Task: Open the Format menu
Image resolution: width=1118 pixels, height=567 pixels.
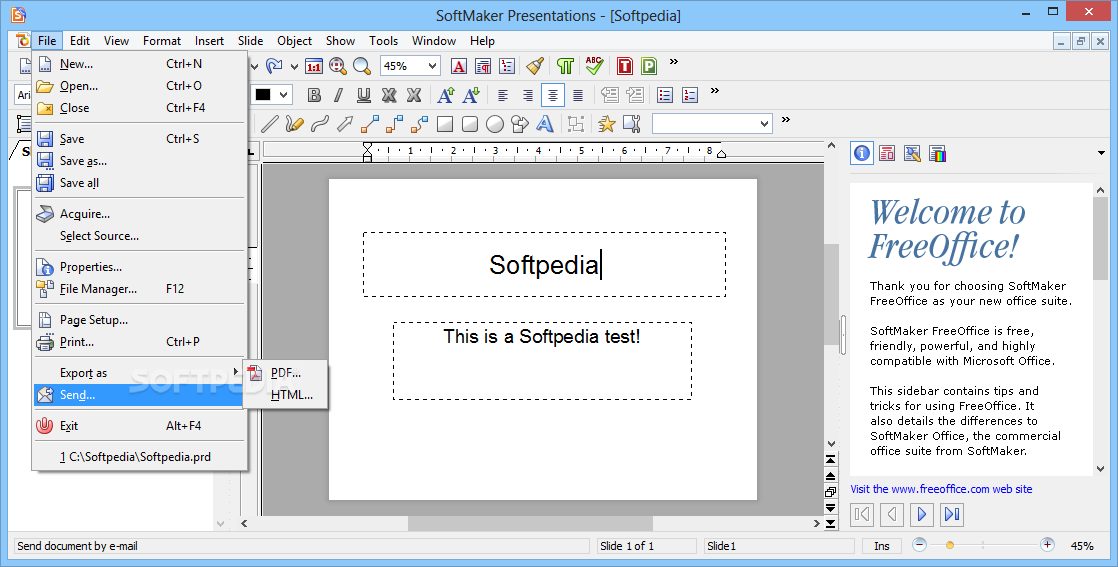Action: [x=162, y=41]
